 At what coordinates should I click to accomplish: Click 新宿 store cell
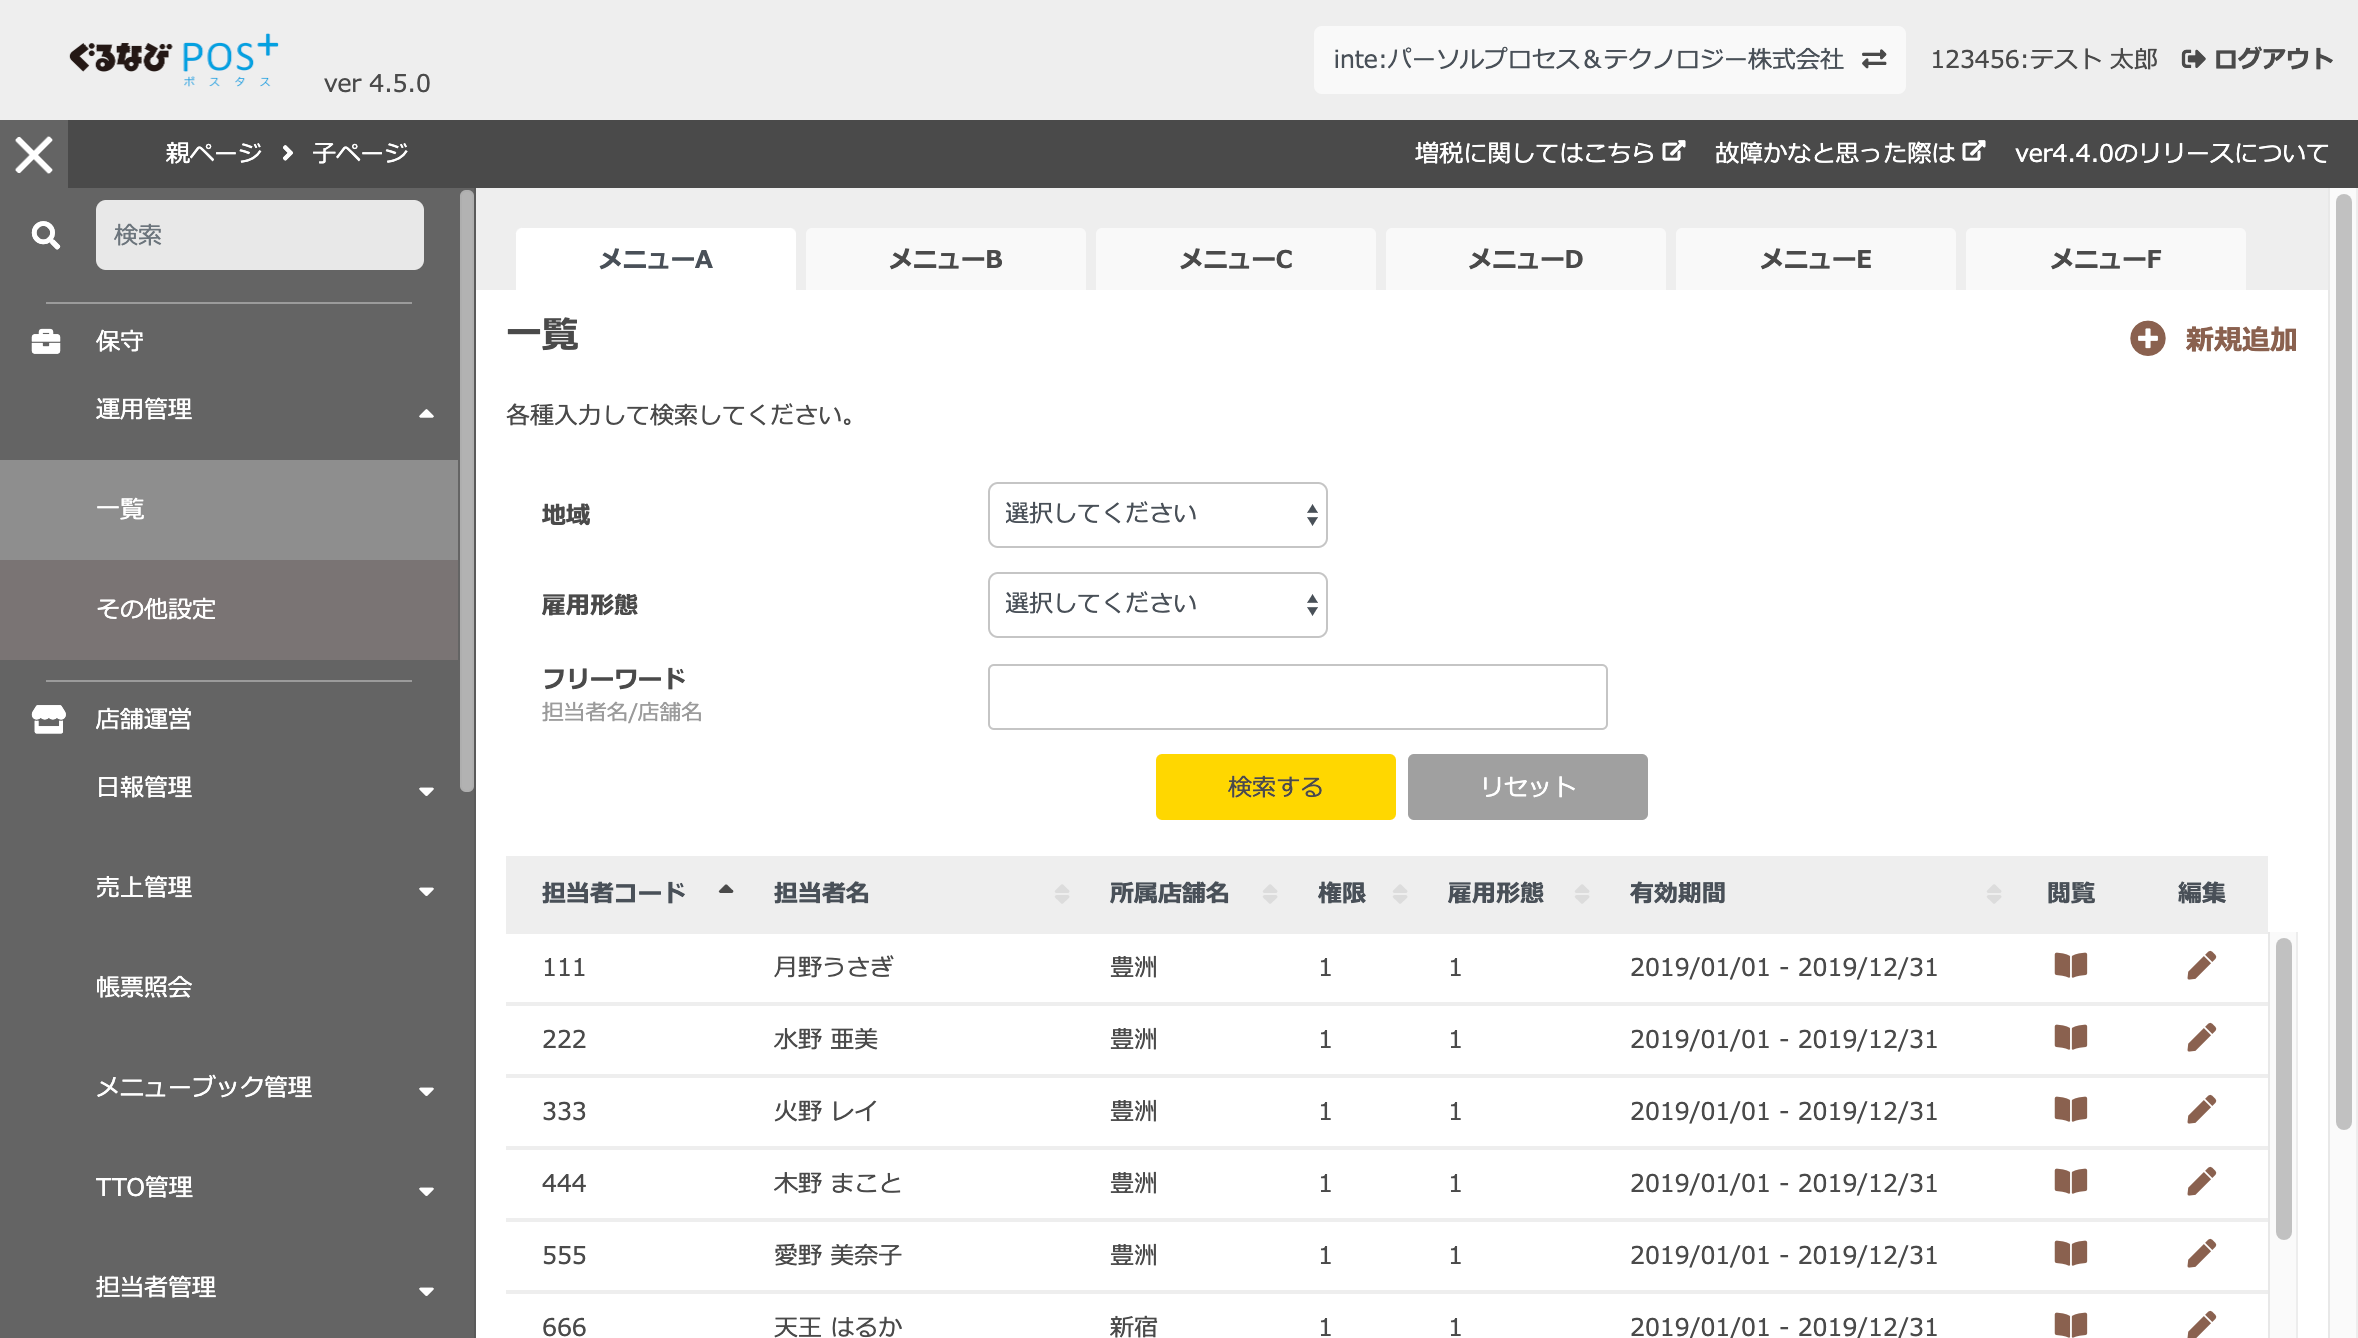[x=1133, y=1326]
